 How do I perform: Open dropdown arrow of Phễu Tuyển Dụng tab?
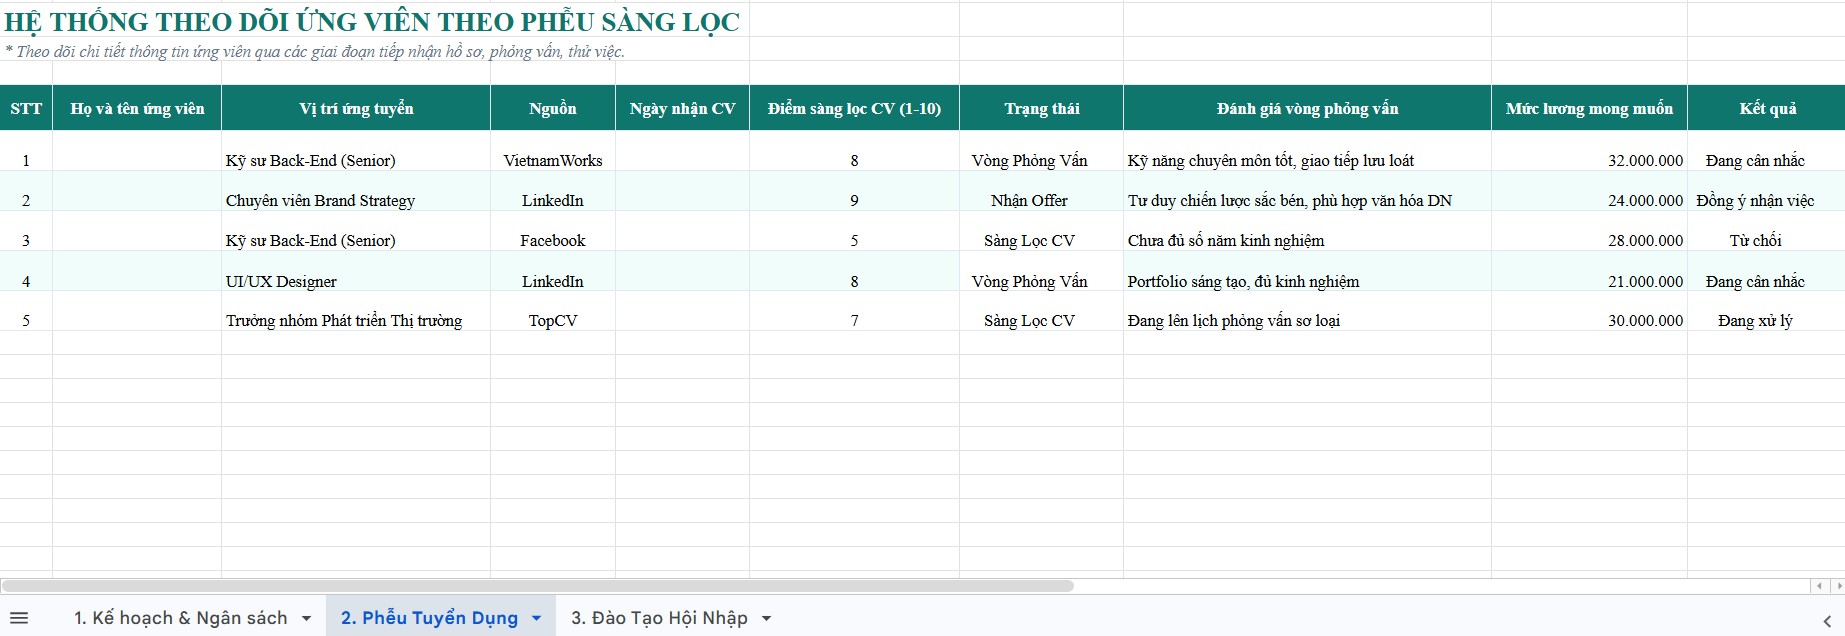(537, 619)
